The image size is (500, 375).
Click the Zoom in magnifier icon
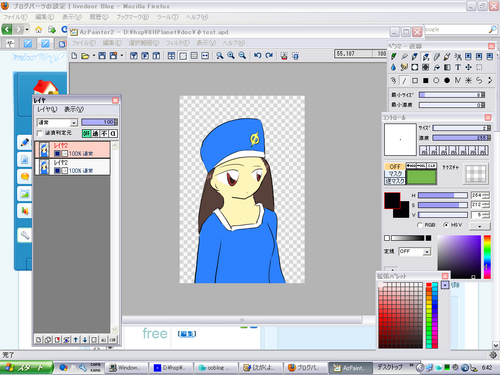pos(231,56)
